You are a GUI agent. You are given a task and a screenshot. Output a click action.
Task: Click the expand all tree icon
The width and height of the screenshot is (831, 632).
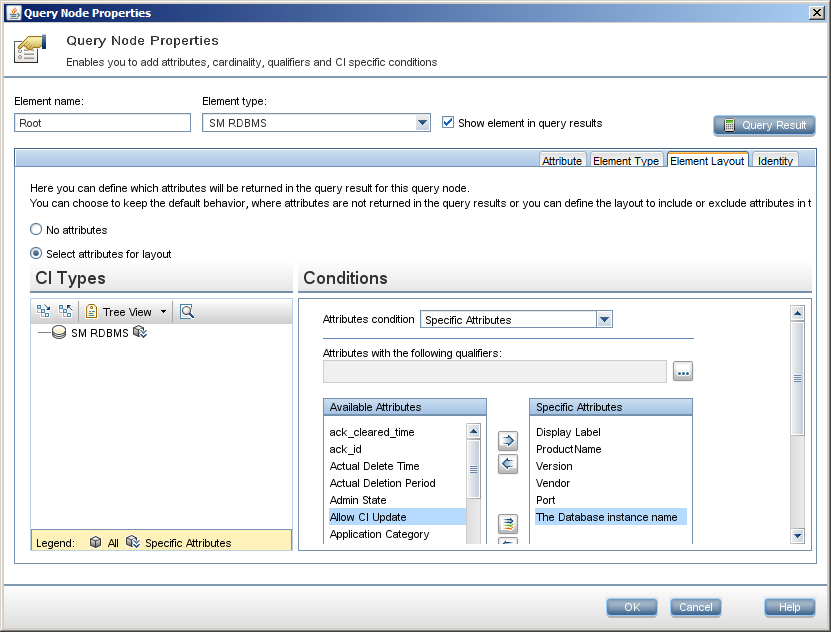coord(43,311)
